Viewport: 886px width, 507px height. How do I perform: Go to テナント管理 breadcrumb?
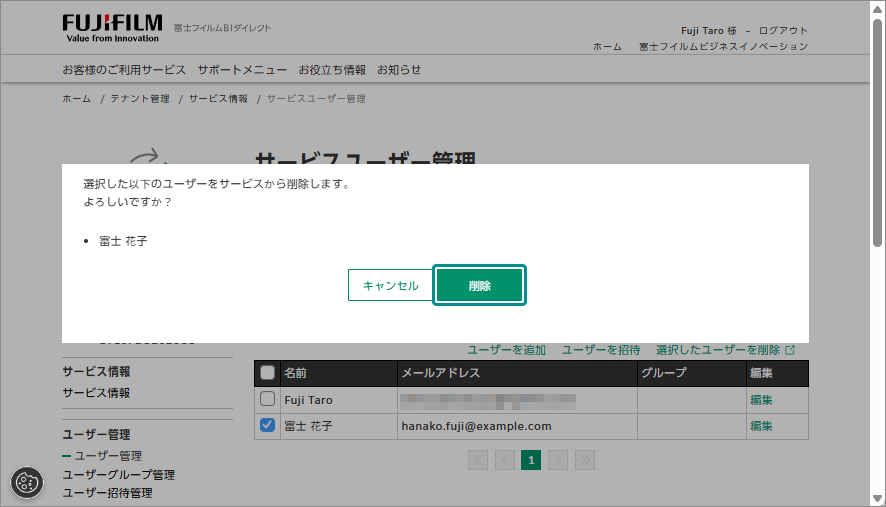pos(140,98)
